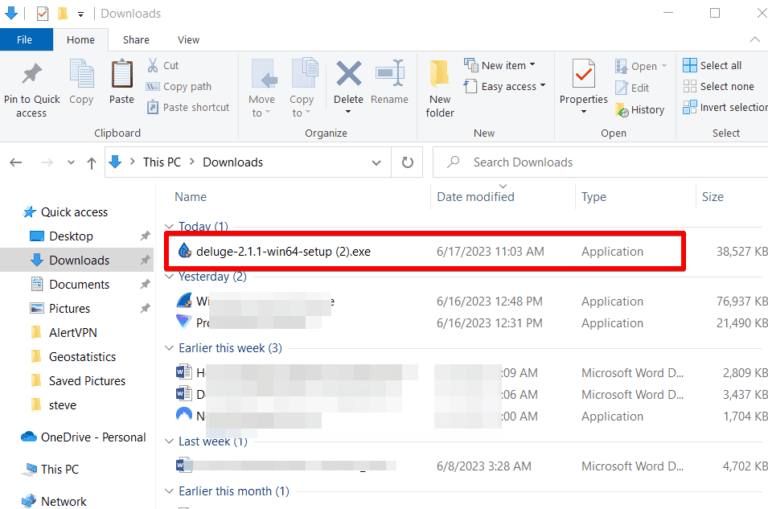This screenshot has height=509, width=768.
Task: Click the Search Downloads input box
Action: tap(600, 162)
